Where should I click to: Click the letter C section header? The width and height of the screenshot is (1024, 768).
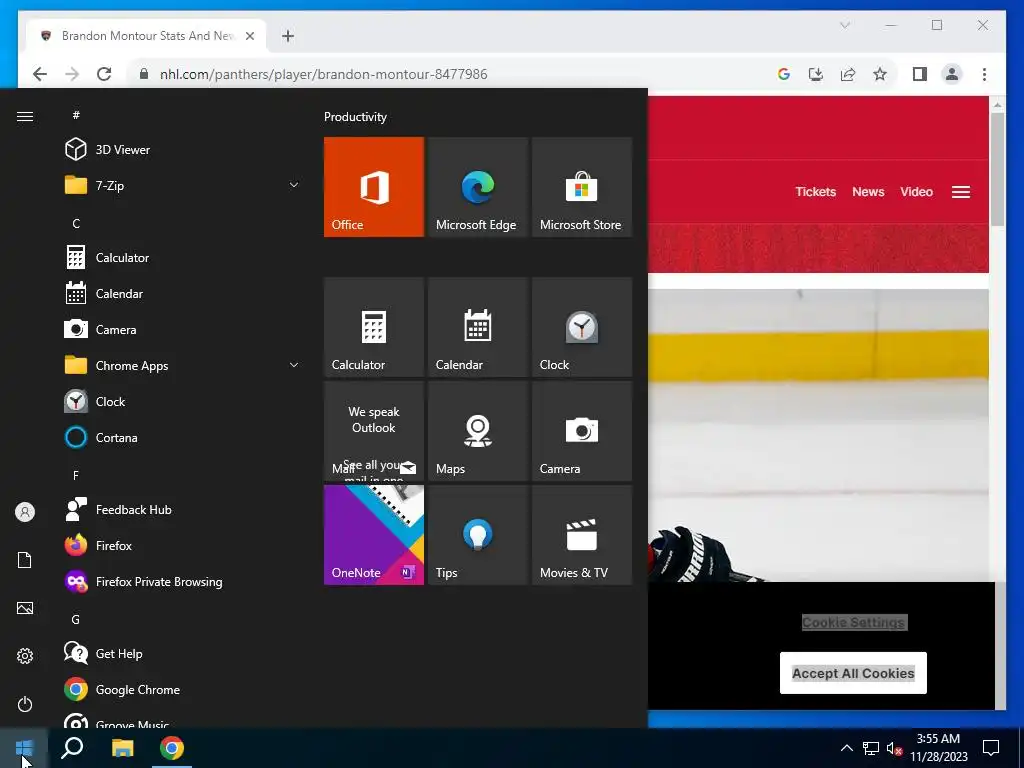tap(76, 223)
